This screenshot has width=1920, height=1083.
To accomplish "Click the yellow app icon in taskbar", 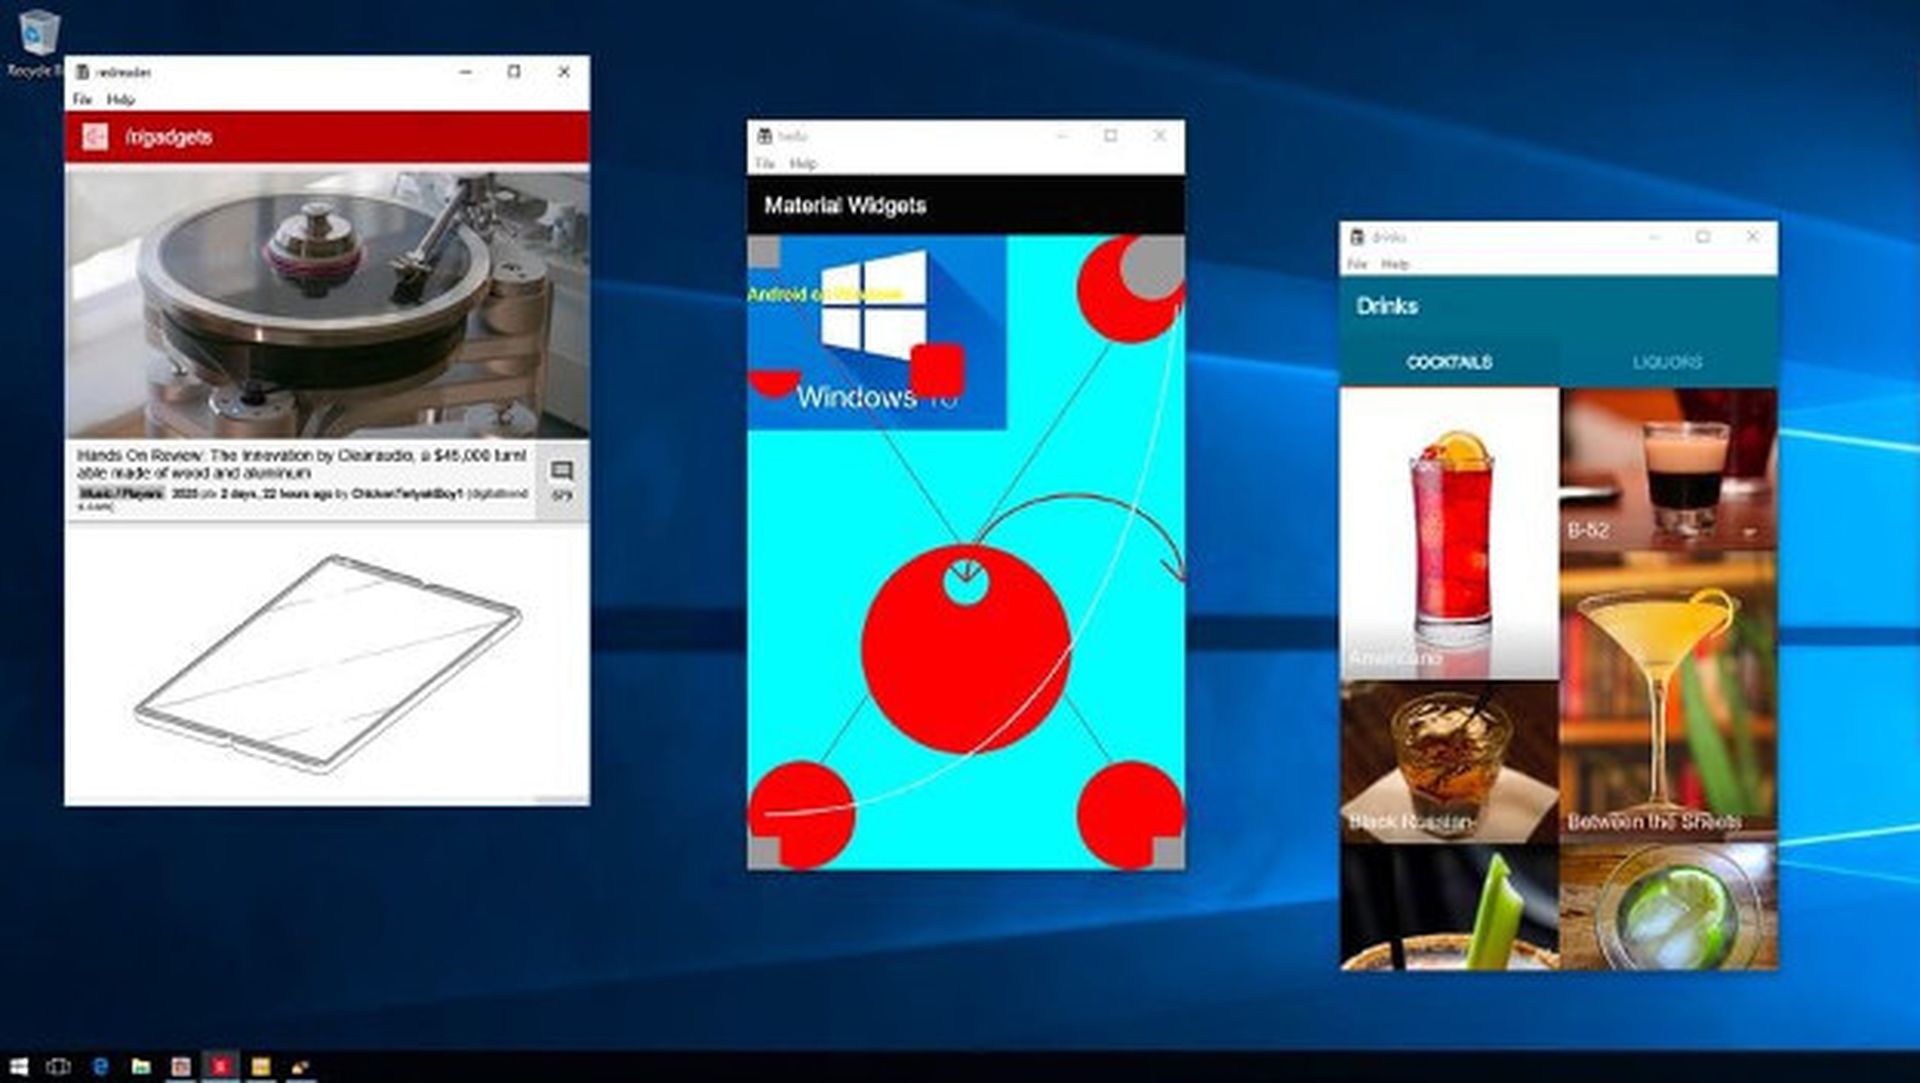I will [261, 1066].
